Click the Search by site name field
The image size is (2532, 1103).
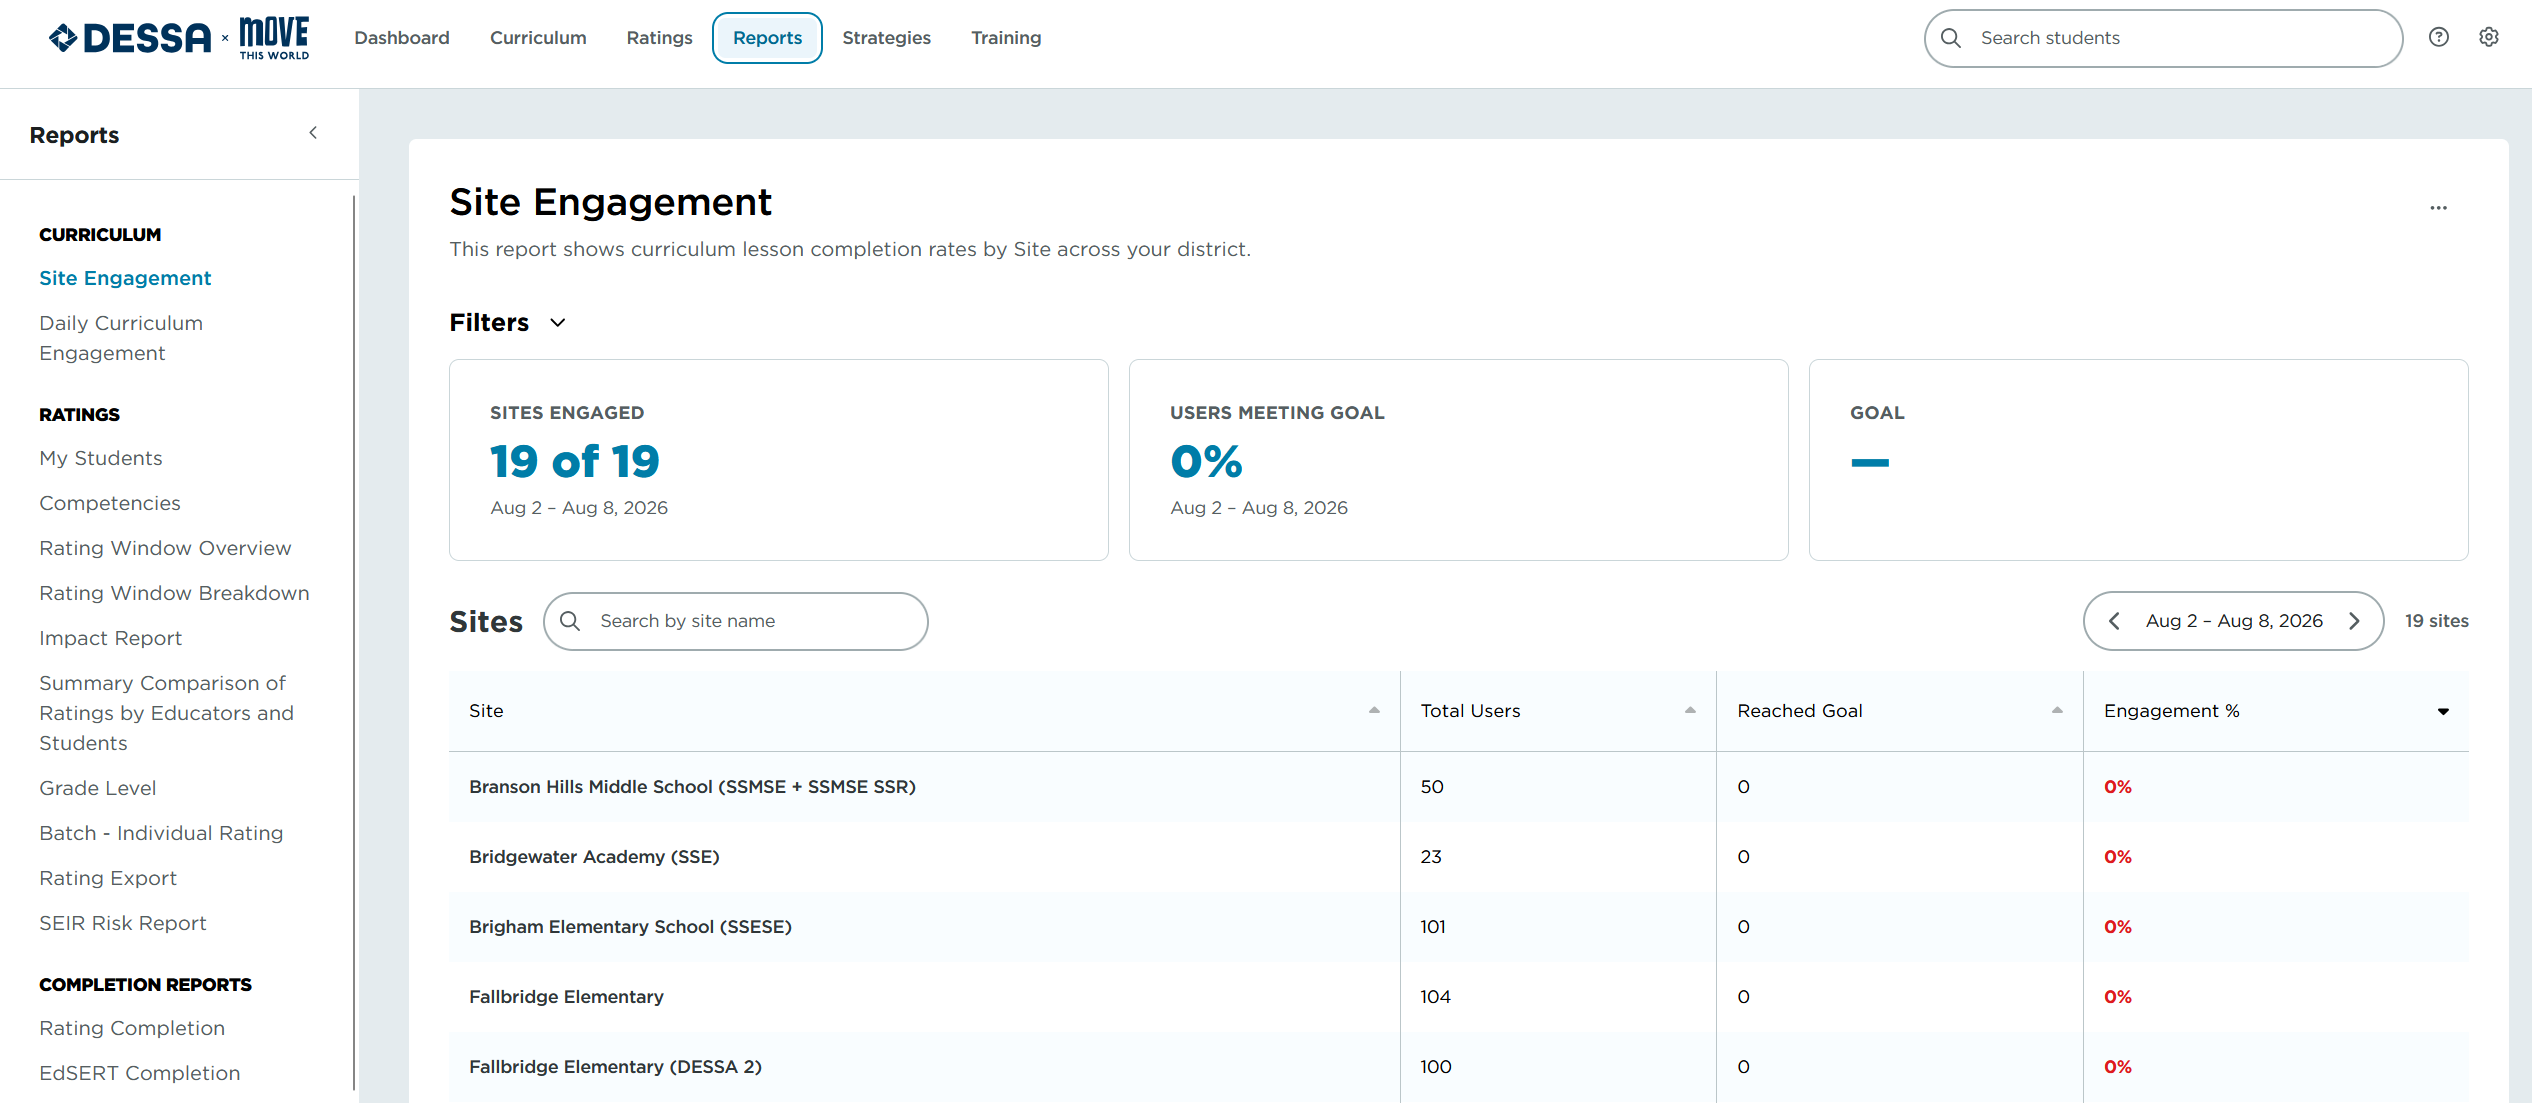(736, 621)
